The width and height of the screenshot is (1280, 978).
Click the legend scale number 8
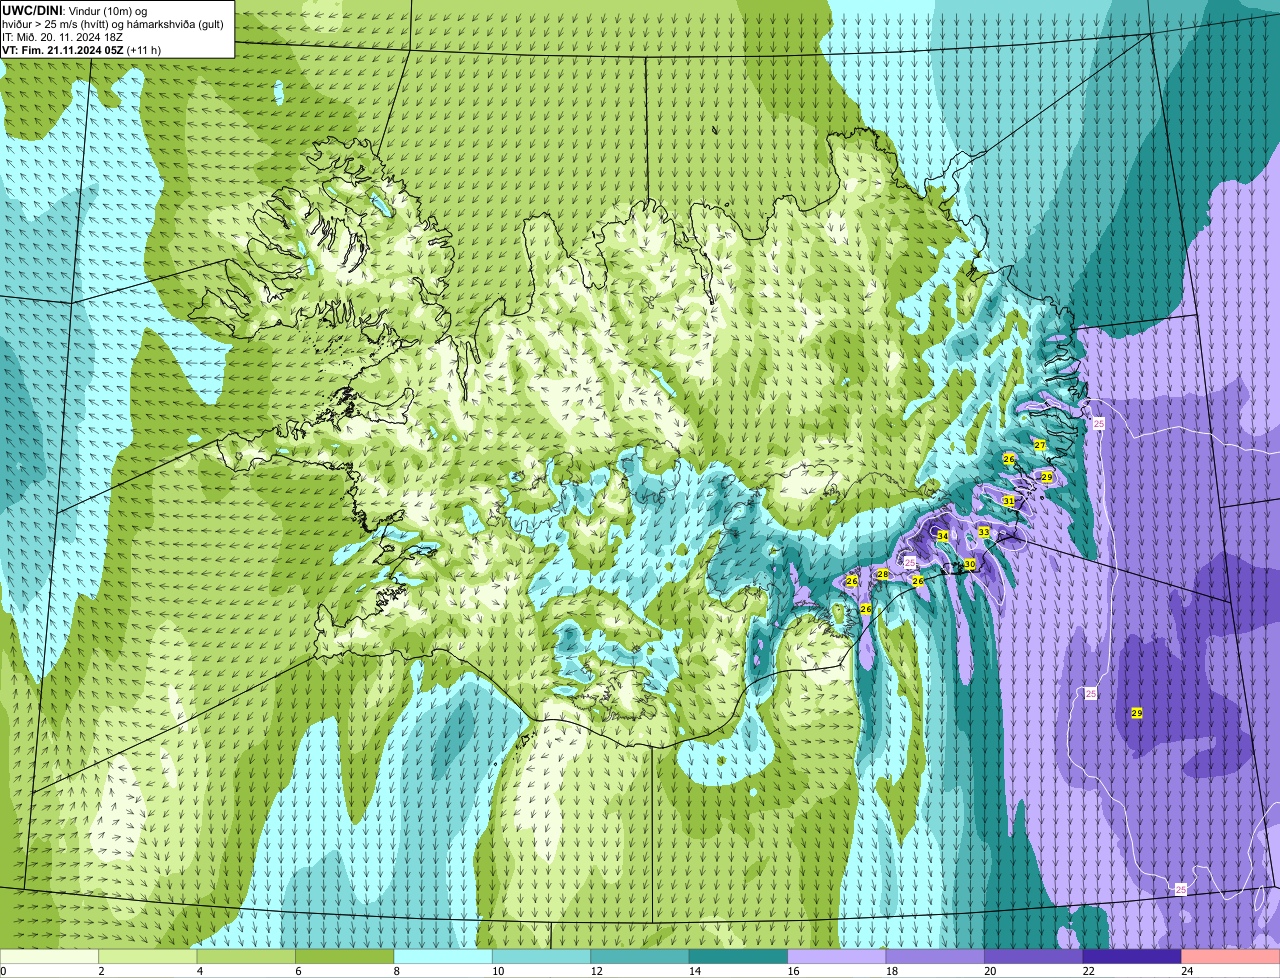tap(396, 971)
